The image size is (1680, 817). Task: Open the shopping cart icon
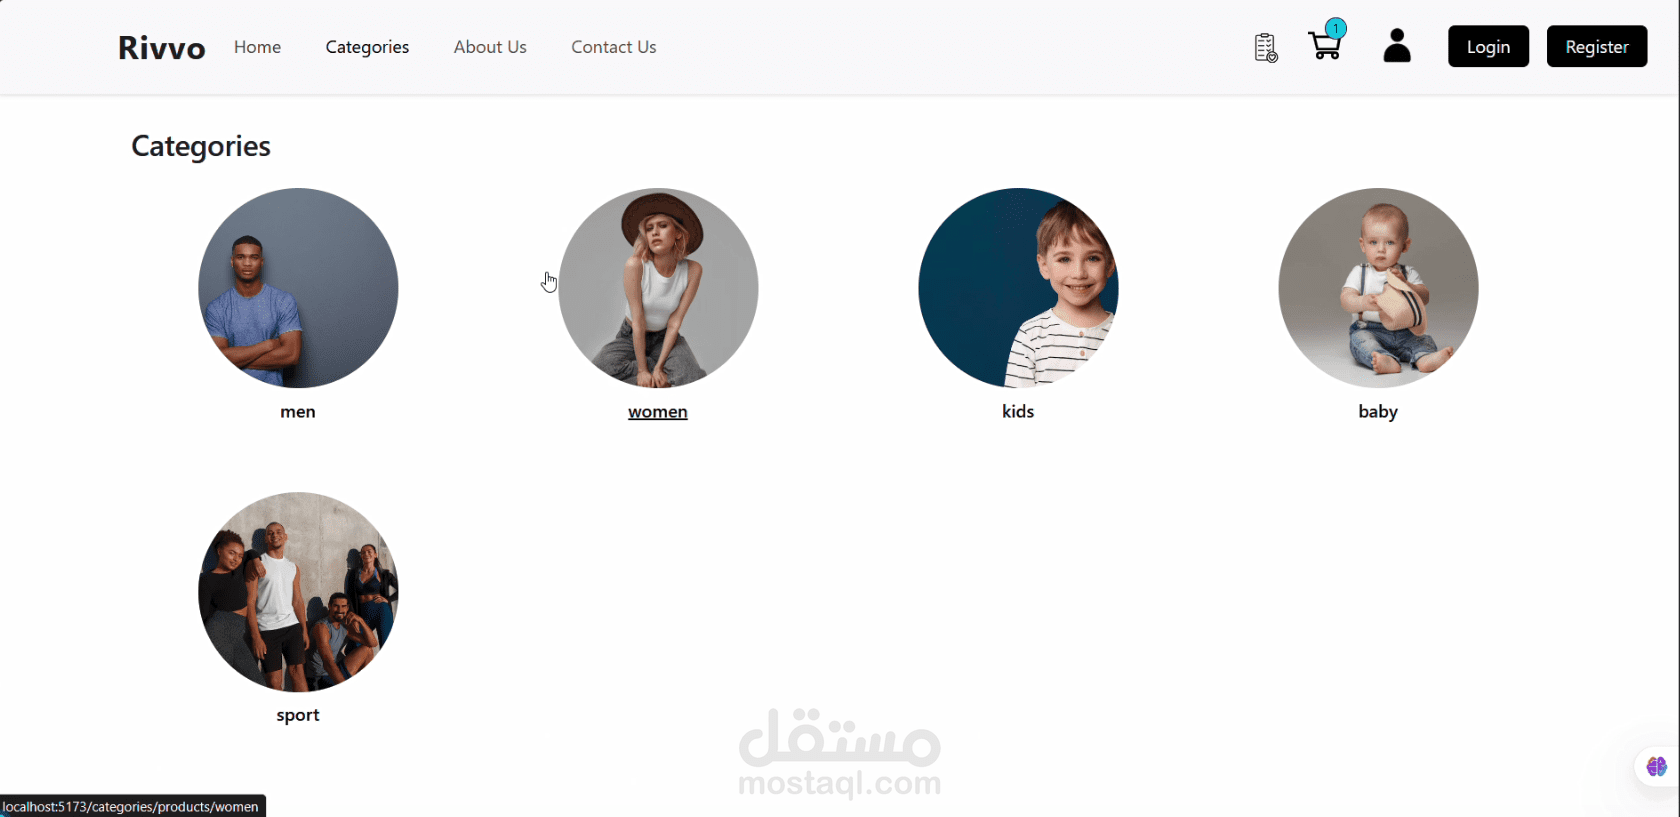coord(1325,46)
